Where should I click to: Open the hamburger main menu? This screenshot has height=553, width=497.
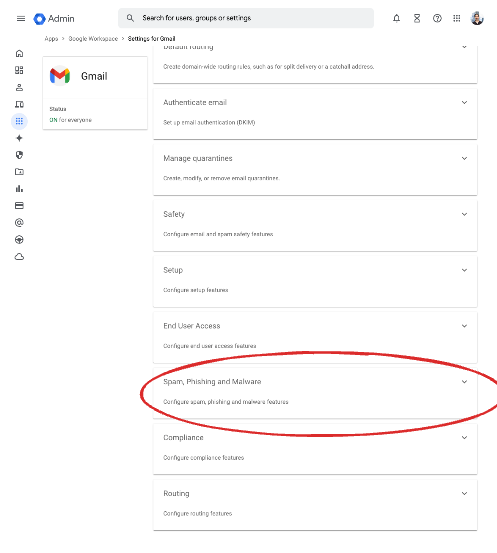point(21,18)
